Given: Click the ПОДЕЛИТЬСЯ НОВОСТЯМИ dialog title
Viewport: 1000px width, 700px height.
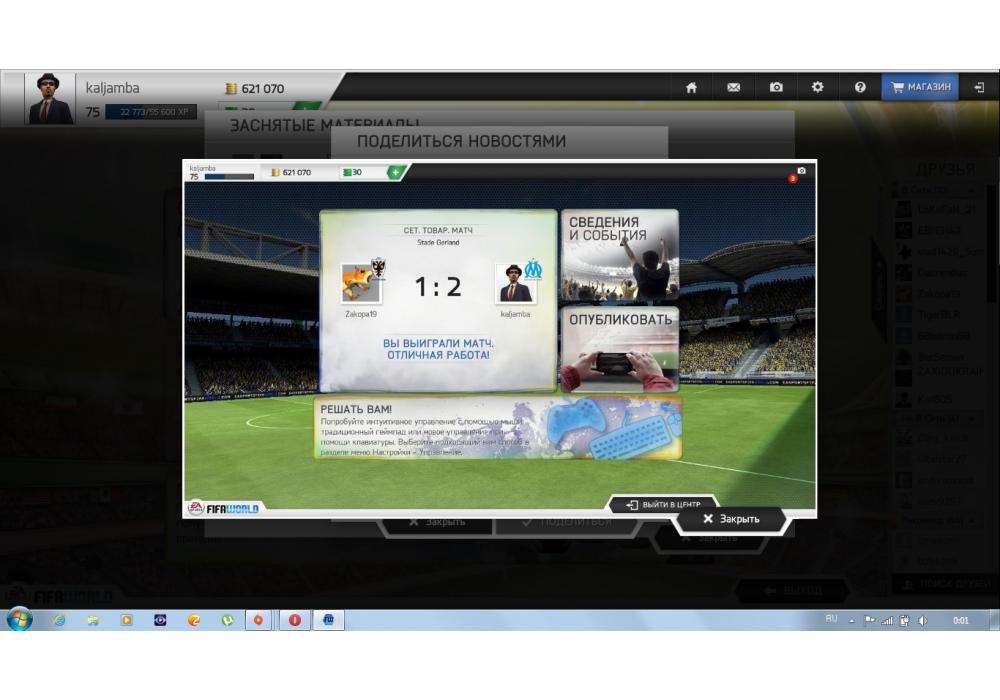Looking at the screenshot, I should (461, 141).
